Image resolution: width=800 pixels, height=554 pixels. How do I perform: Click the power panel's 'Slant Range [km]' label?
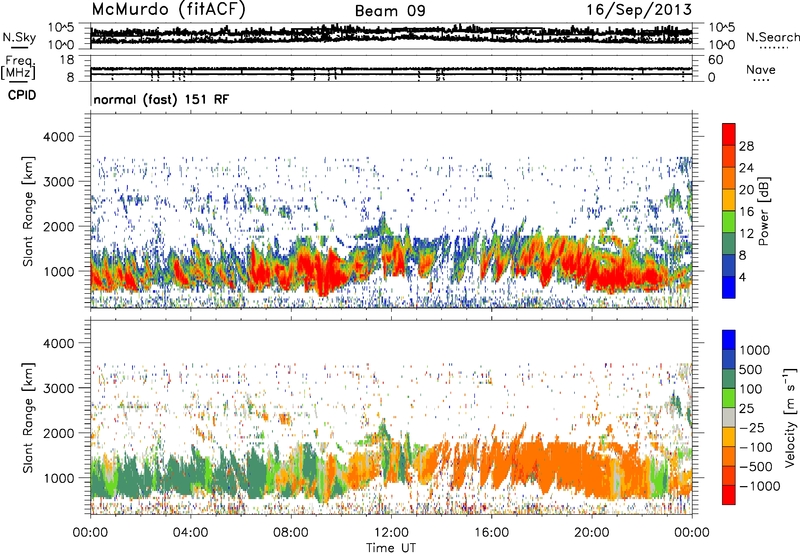pyautogui.click(x=28, y=211)
